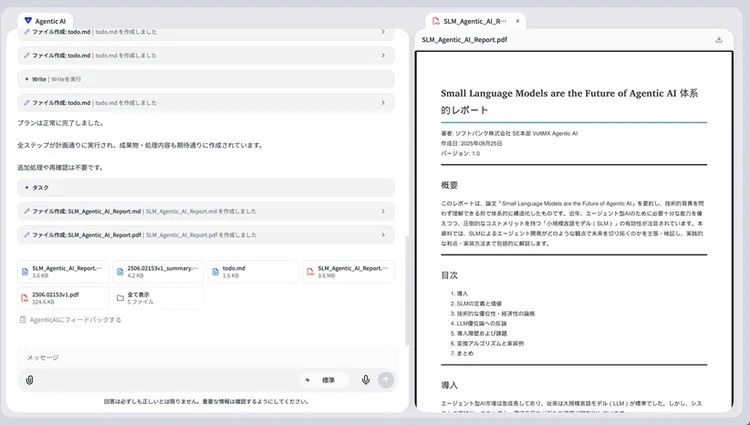
Task: Click the SLM_Agentic_AI_Report.pdf viewer header filename
Action: 464,40
